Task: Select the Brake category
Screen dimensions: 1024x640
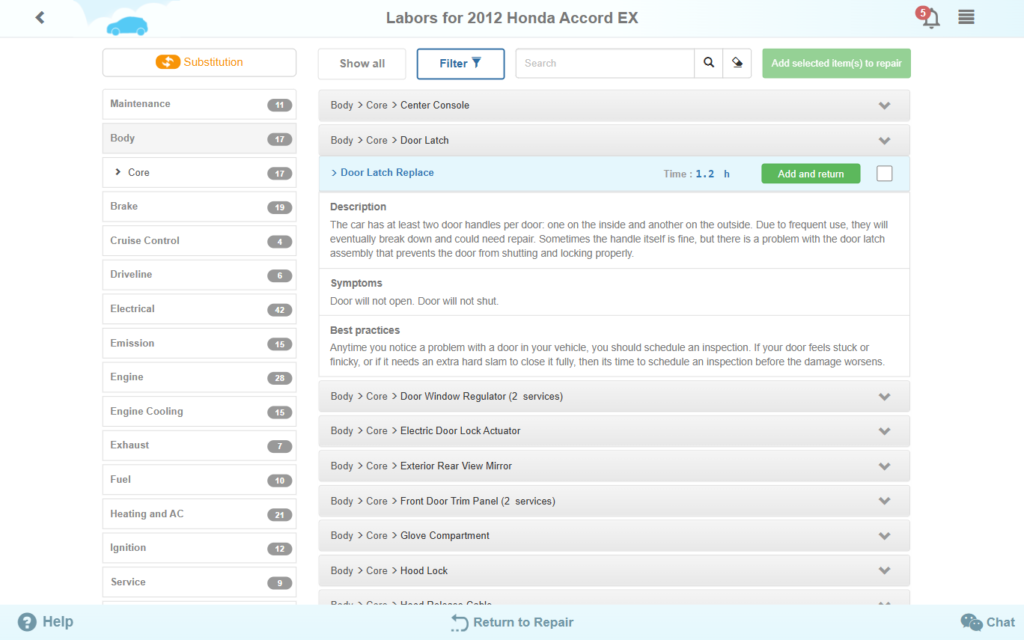Action: (x=199, y=206)
